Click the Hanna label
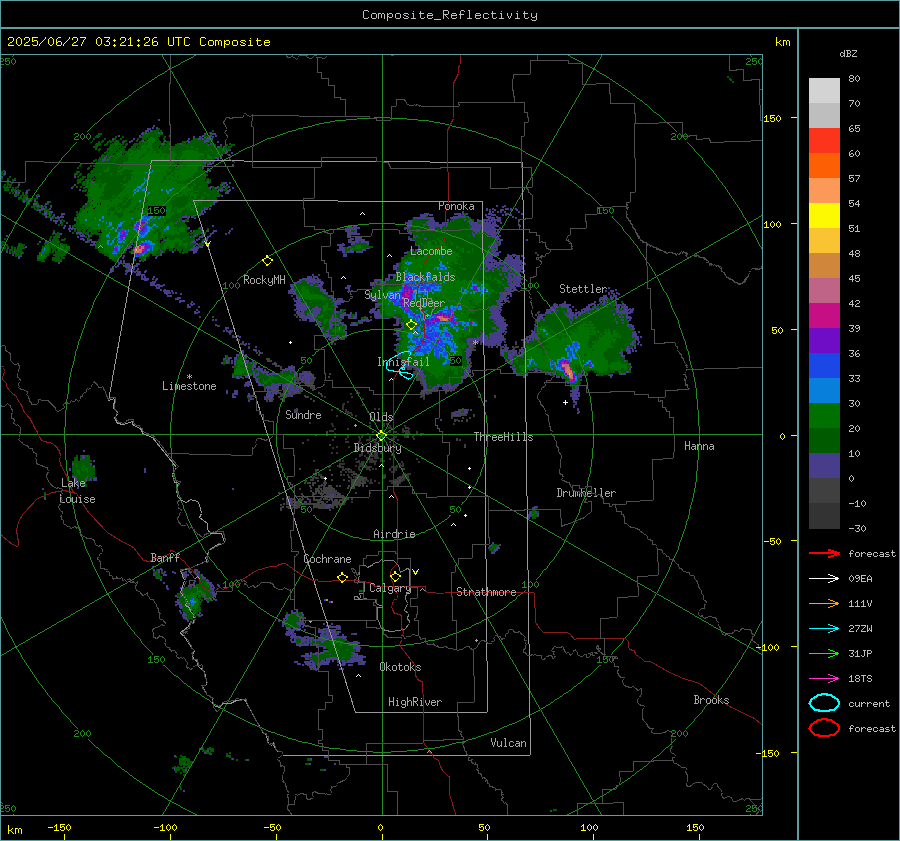Image resolution: width=900 pixels, height=841 pixels. 699,446
